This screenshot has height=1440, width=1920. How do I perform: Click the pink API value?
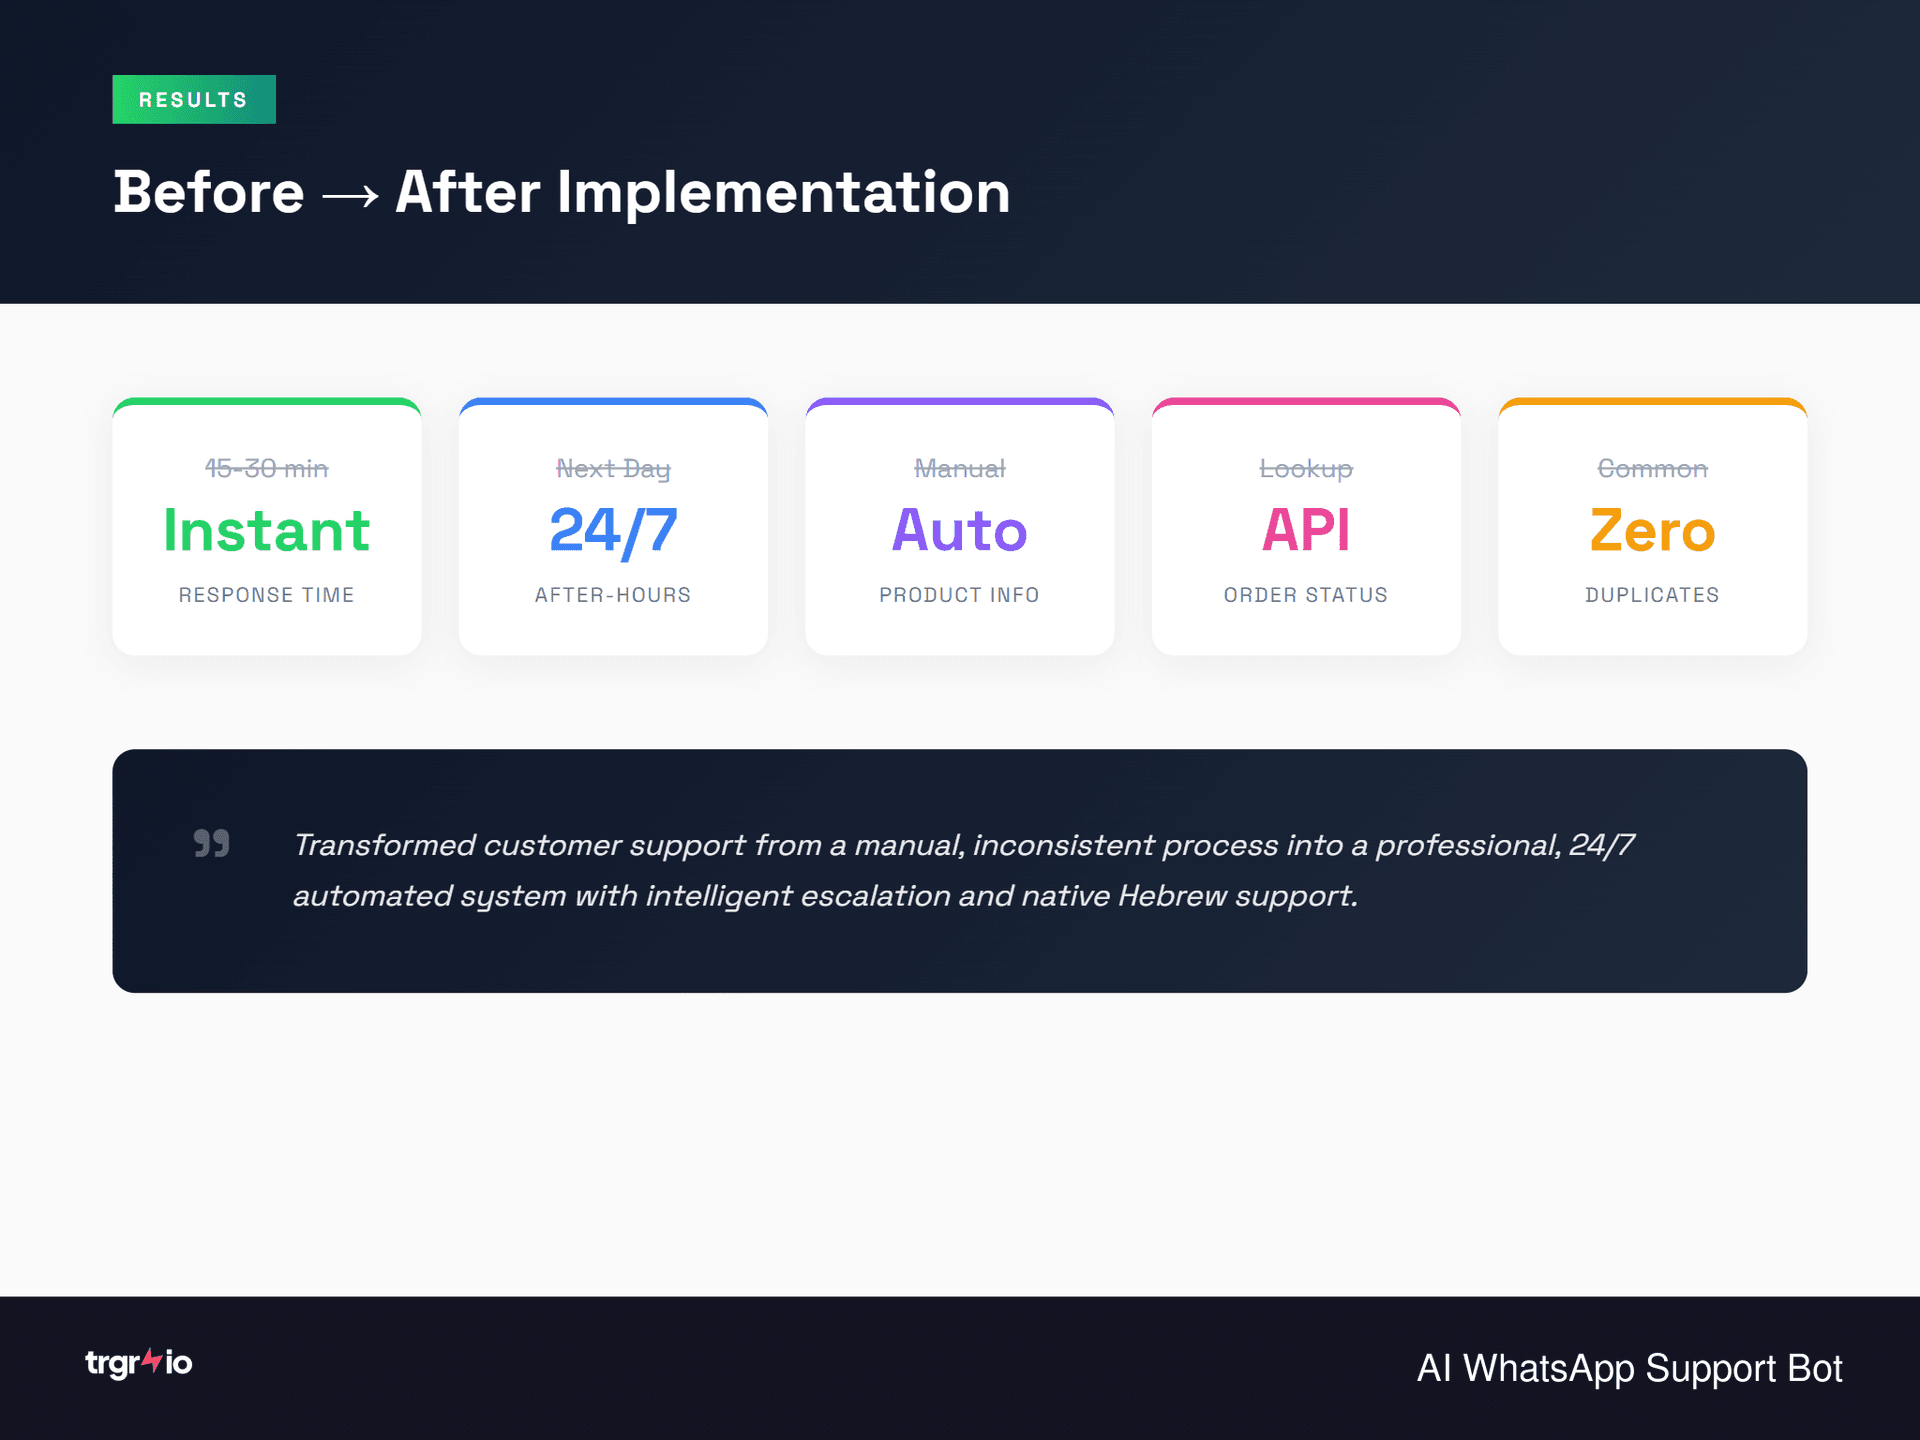tap(1306, 530)
